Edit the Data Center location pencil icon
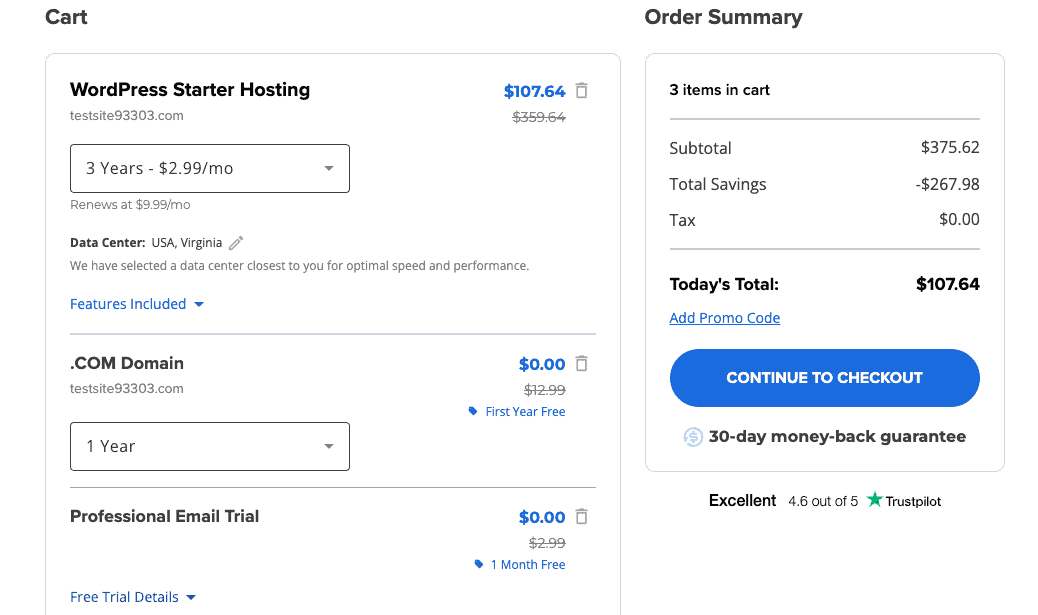The height and width of the screenshot is (615, 1038). [x=236, y=243]
